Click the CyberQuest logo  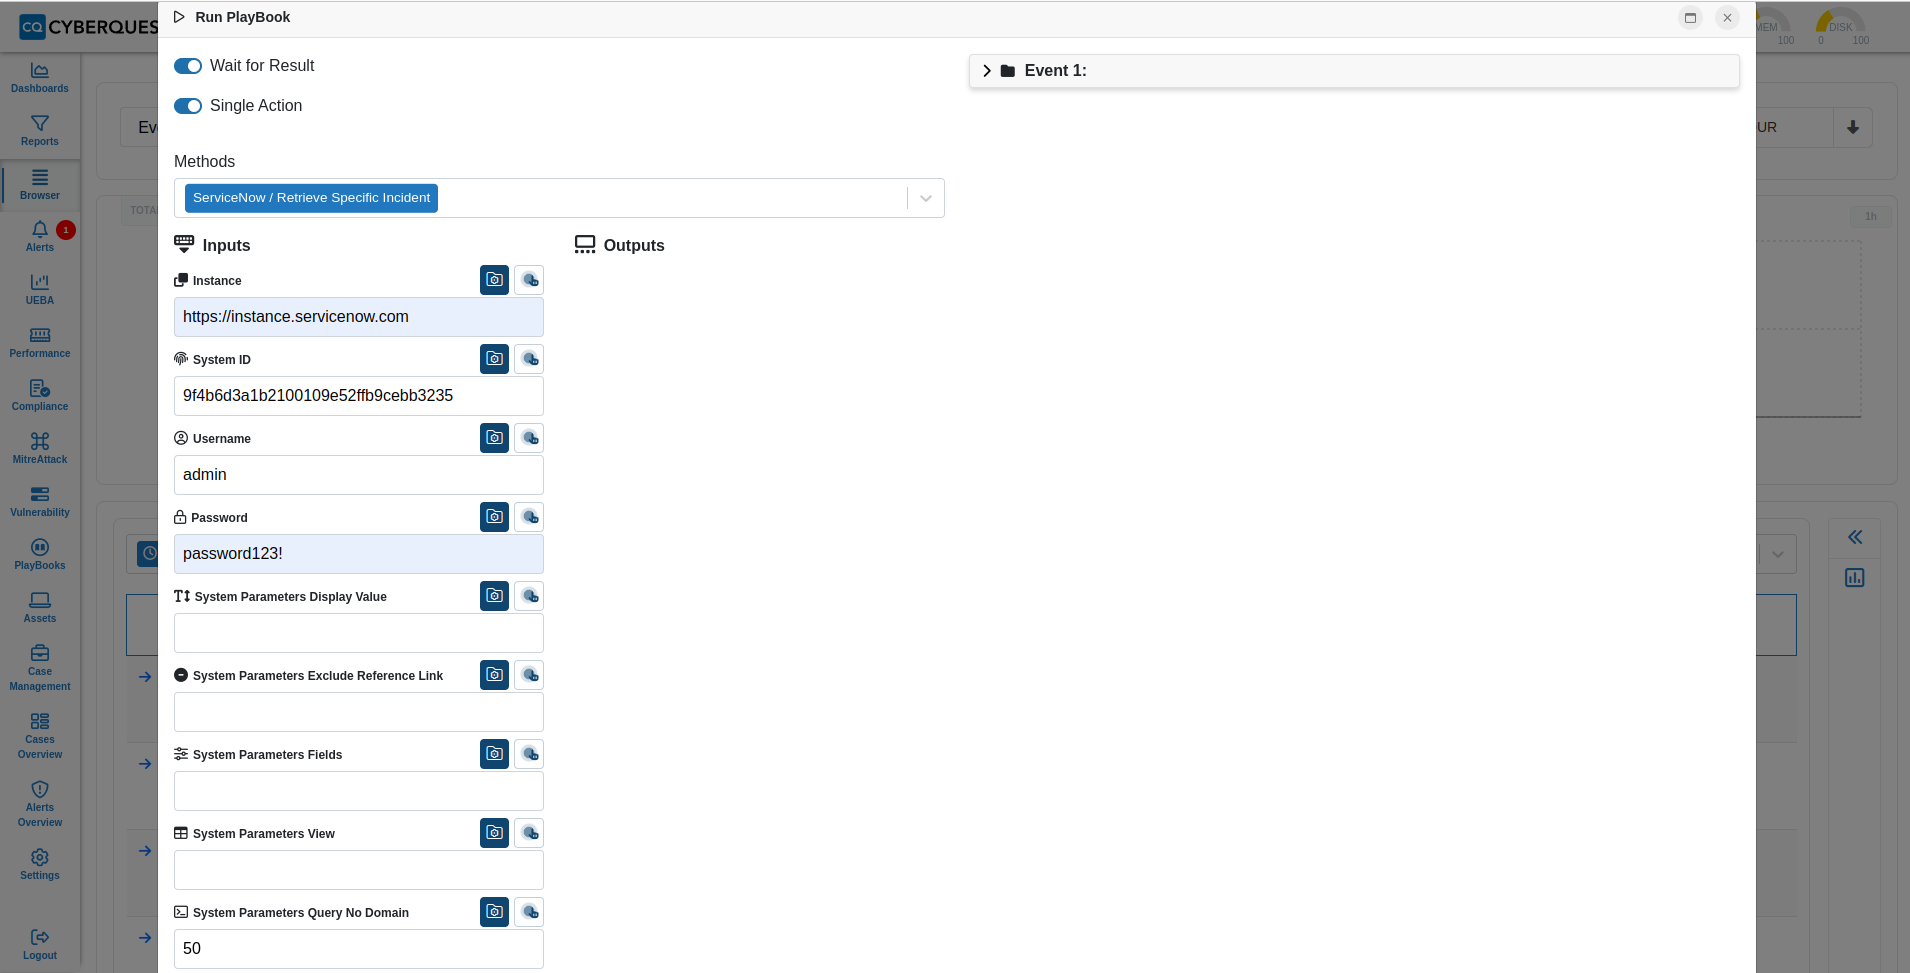pos(88,26)
